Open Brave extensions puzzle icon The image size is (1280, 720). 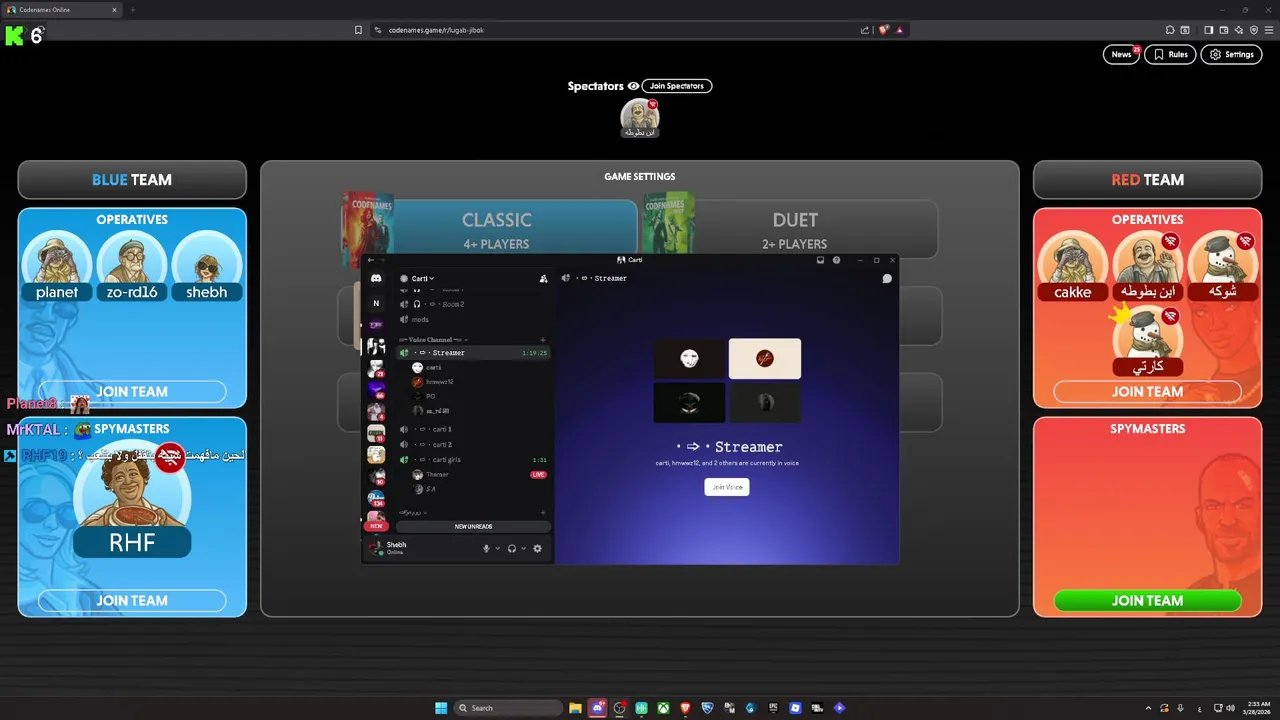(1170, 30)
